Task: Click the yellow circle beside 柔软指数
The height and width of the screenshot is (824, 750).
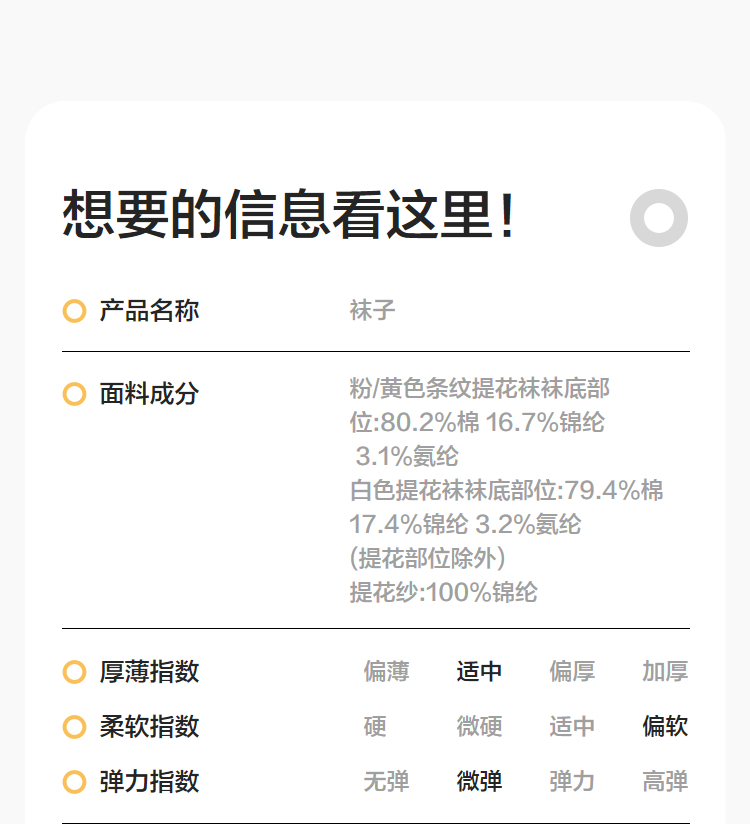Action: tap(74, 727)
